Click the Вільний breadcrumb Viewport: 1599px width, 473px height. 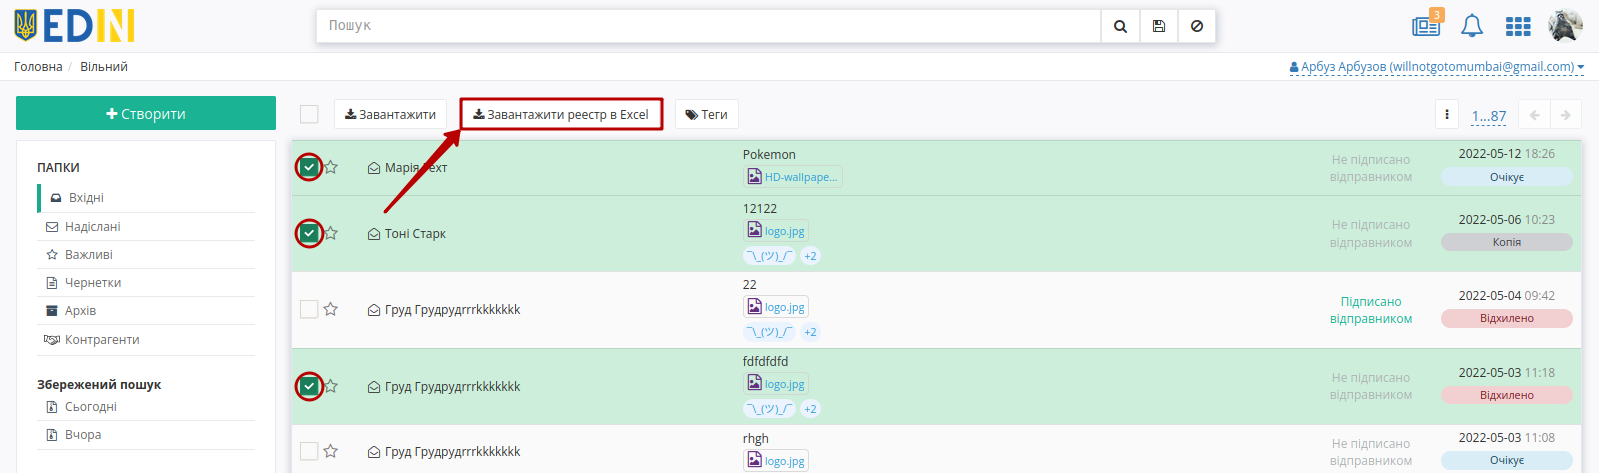pyautogui.click(x=104, y=67)
